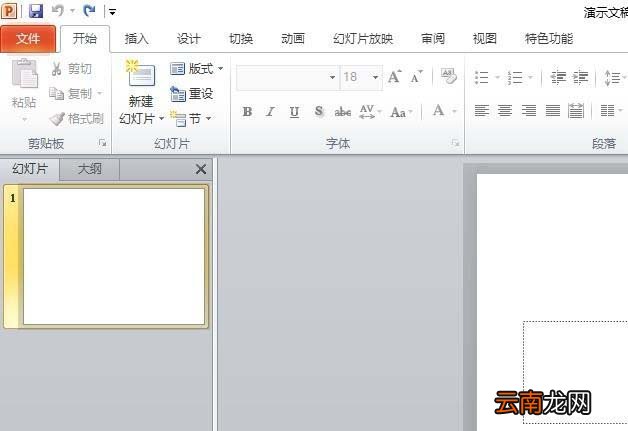Switch to the 插入 ribbon tab
This screenshot has height=431, width=628.
(137, 39)
